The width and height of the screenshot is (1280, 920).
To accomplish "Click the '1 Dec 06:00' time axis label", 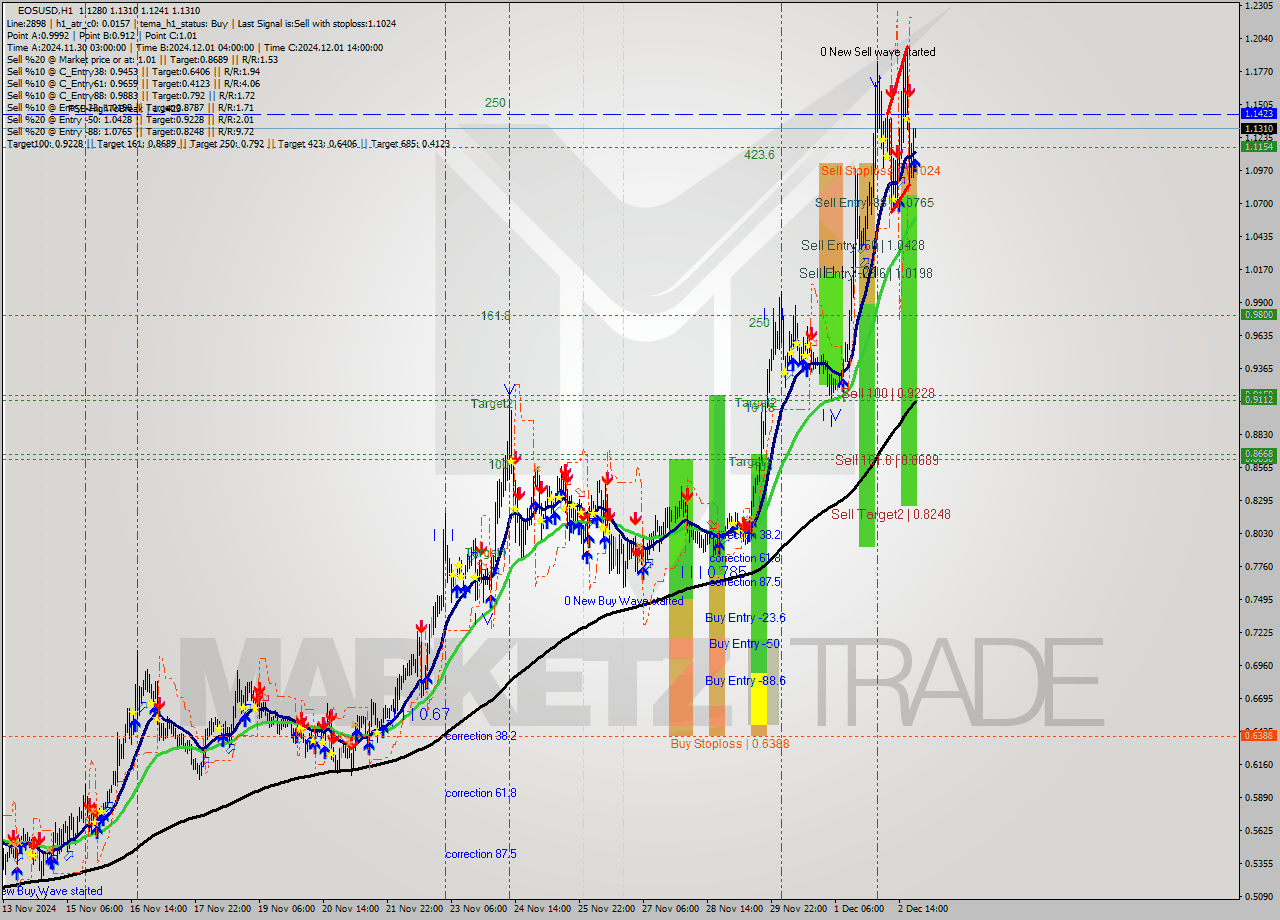I will [x=859, y=909].
